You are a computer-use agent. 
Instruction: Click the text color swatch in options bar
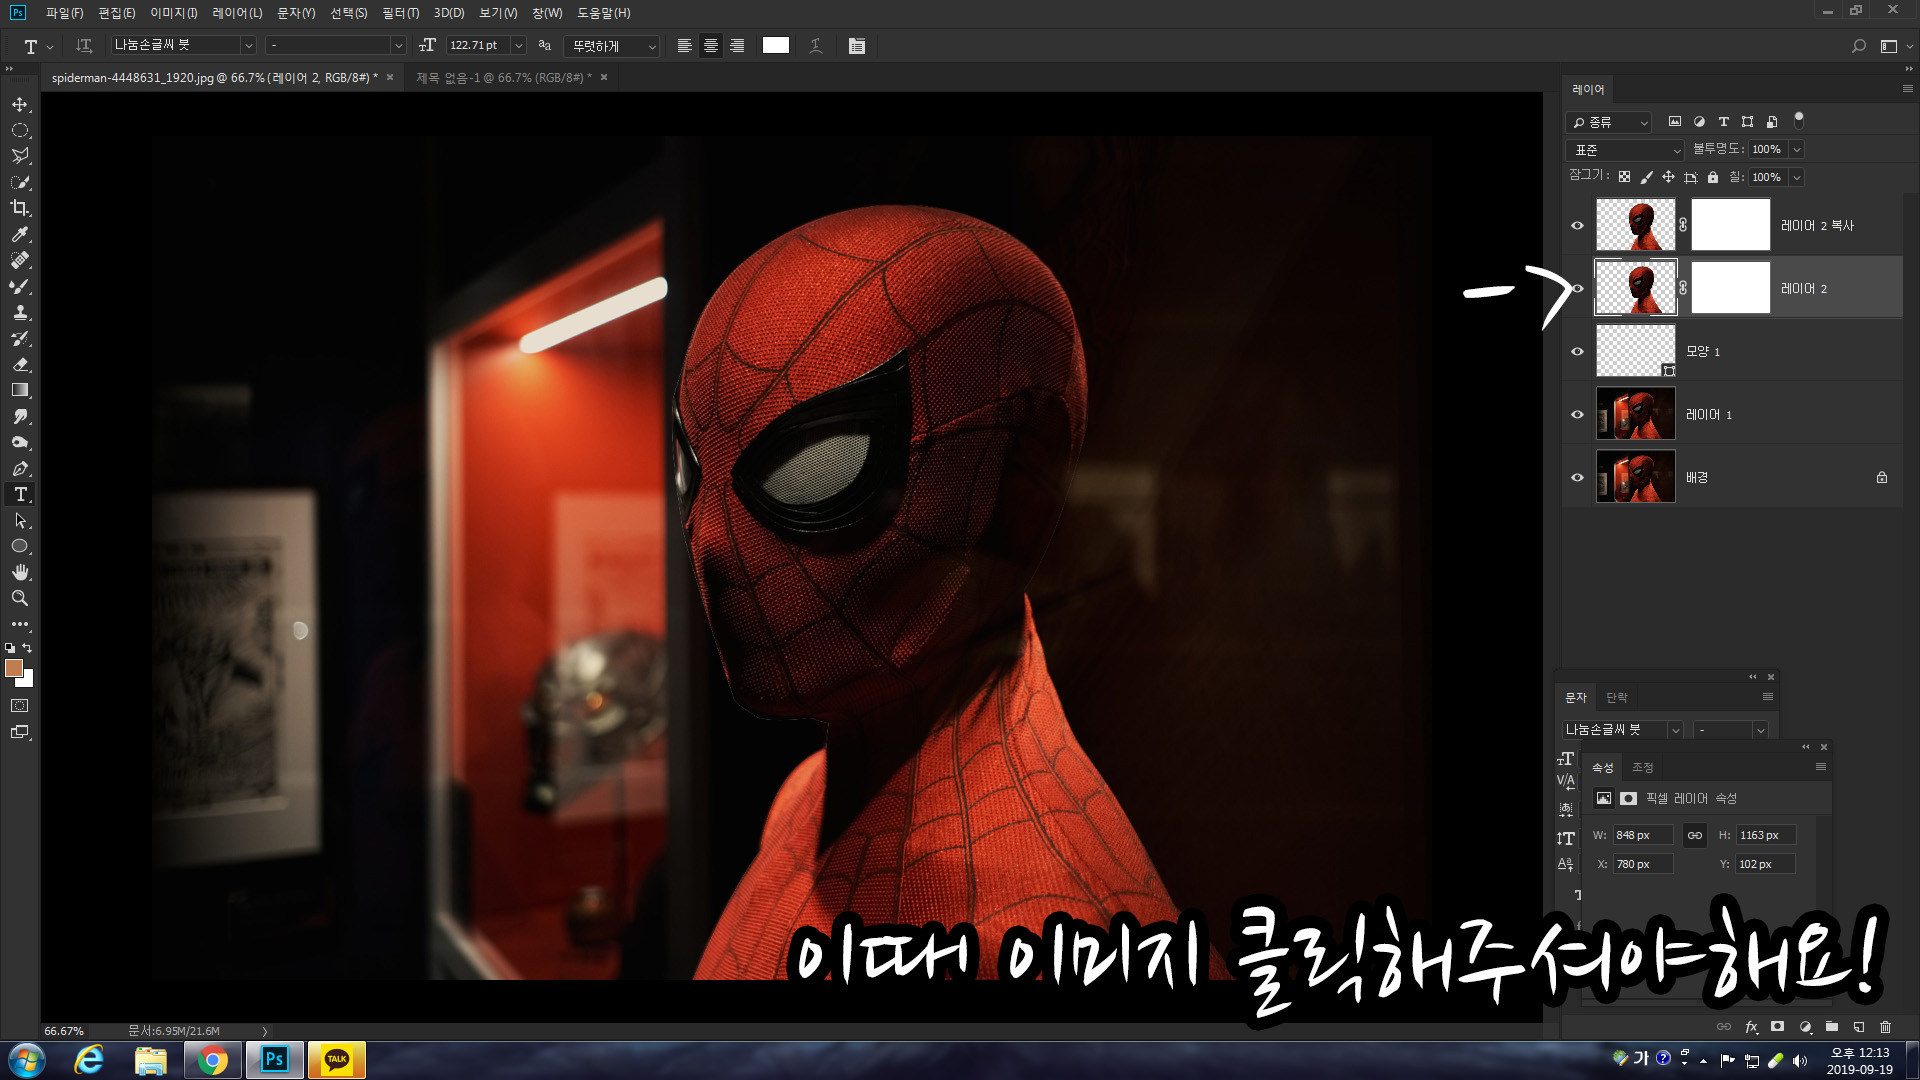[775, 45]
